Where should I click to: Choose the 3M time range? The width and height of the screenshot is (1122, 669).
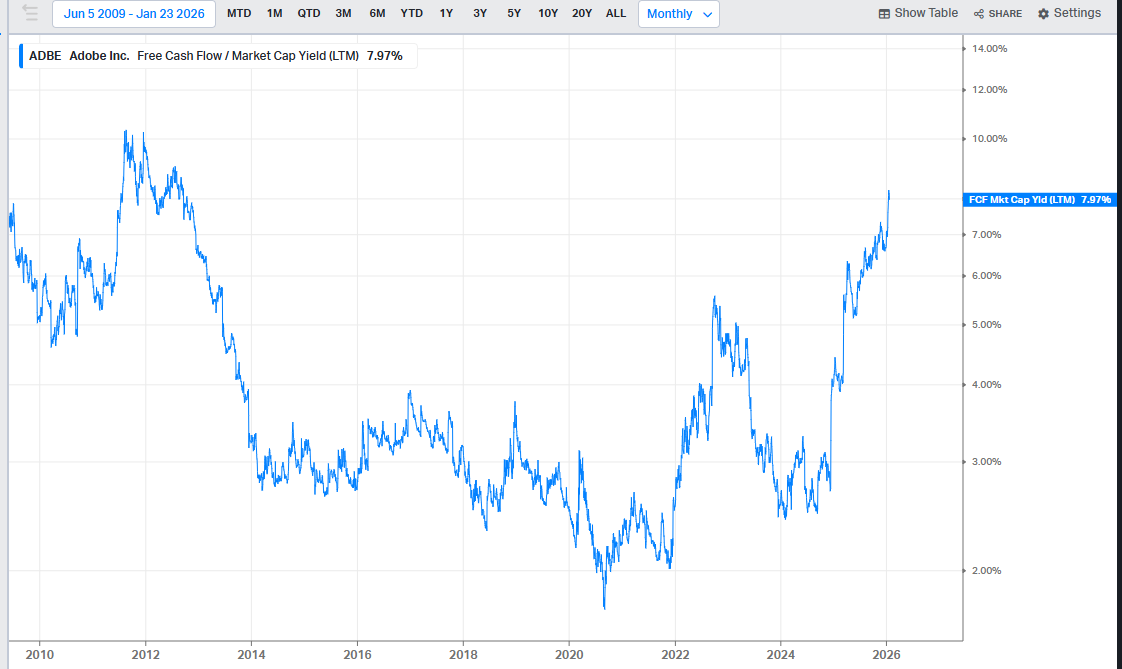click(x=343, y=14)
